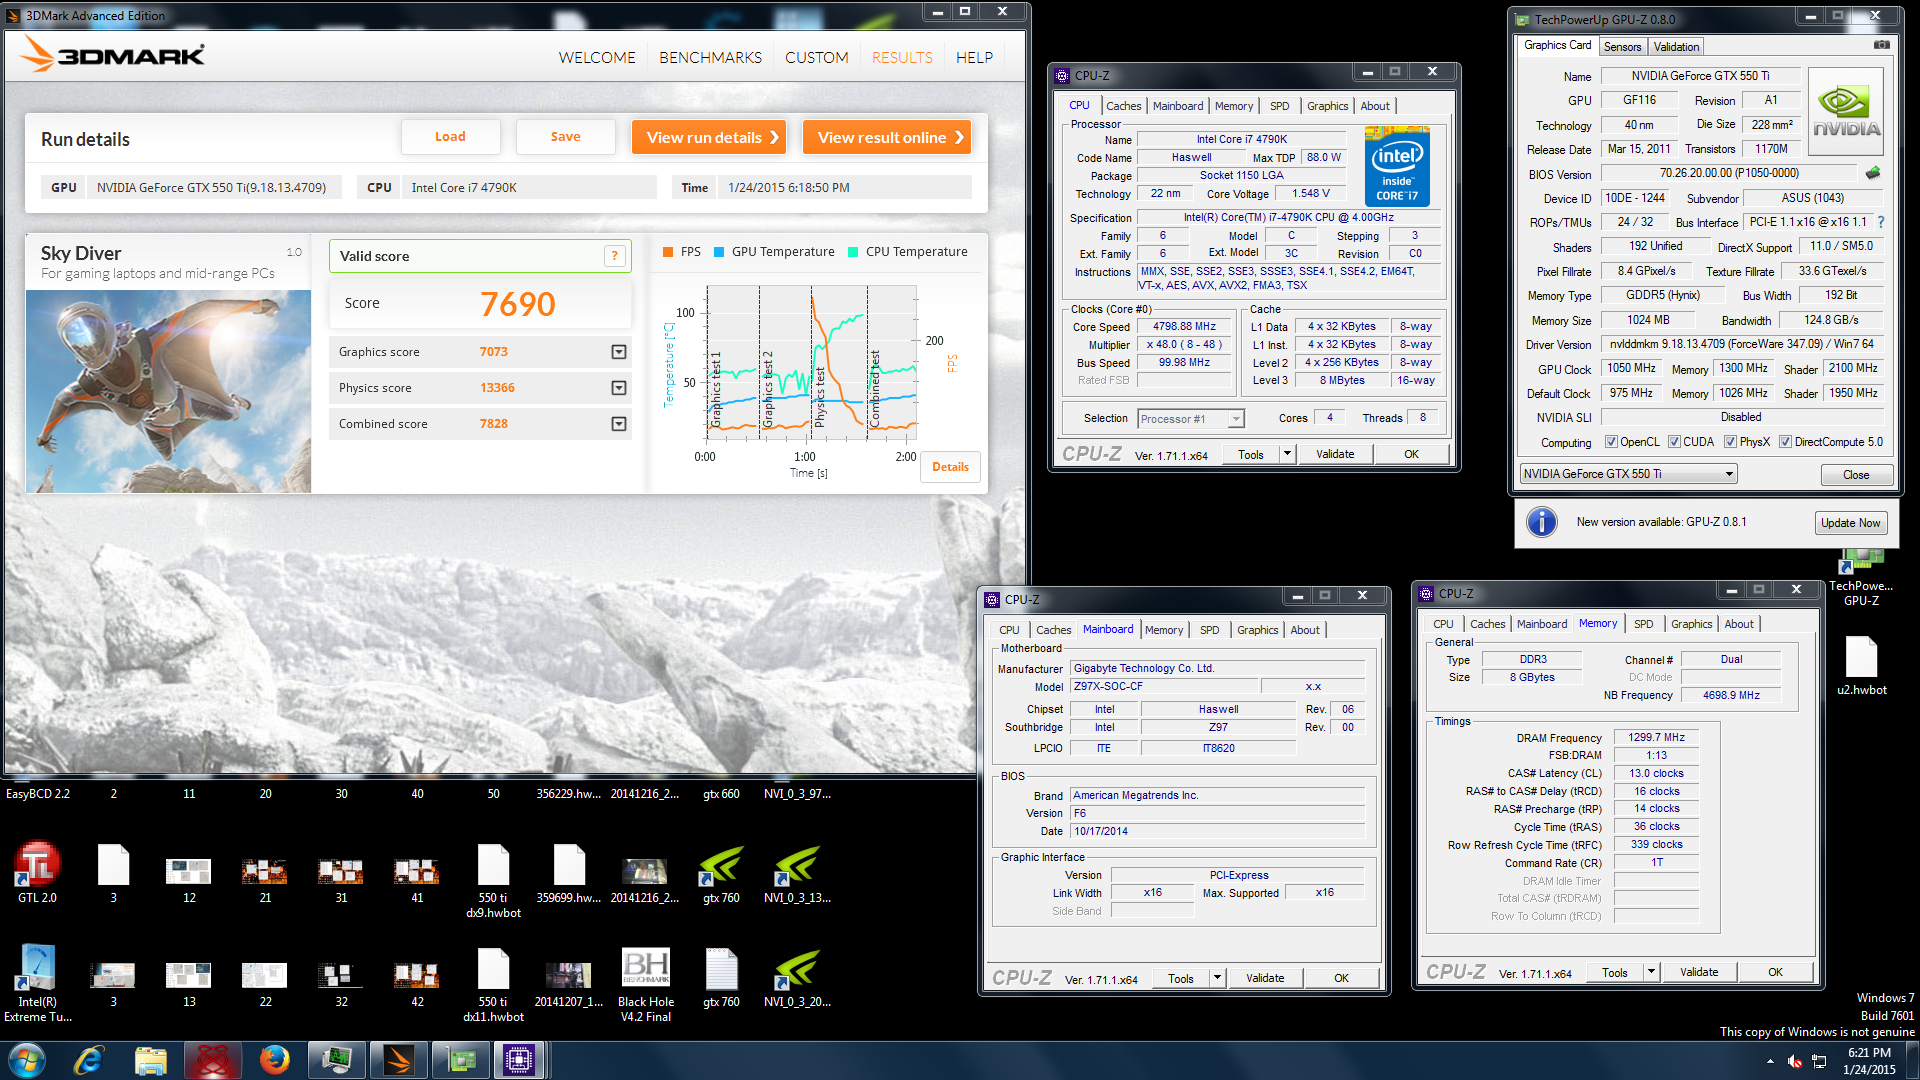Open the Caches tab in the CPU tab window
This screenshot has height=1080, width=1920.
click(x=1123, y=106)
